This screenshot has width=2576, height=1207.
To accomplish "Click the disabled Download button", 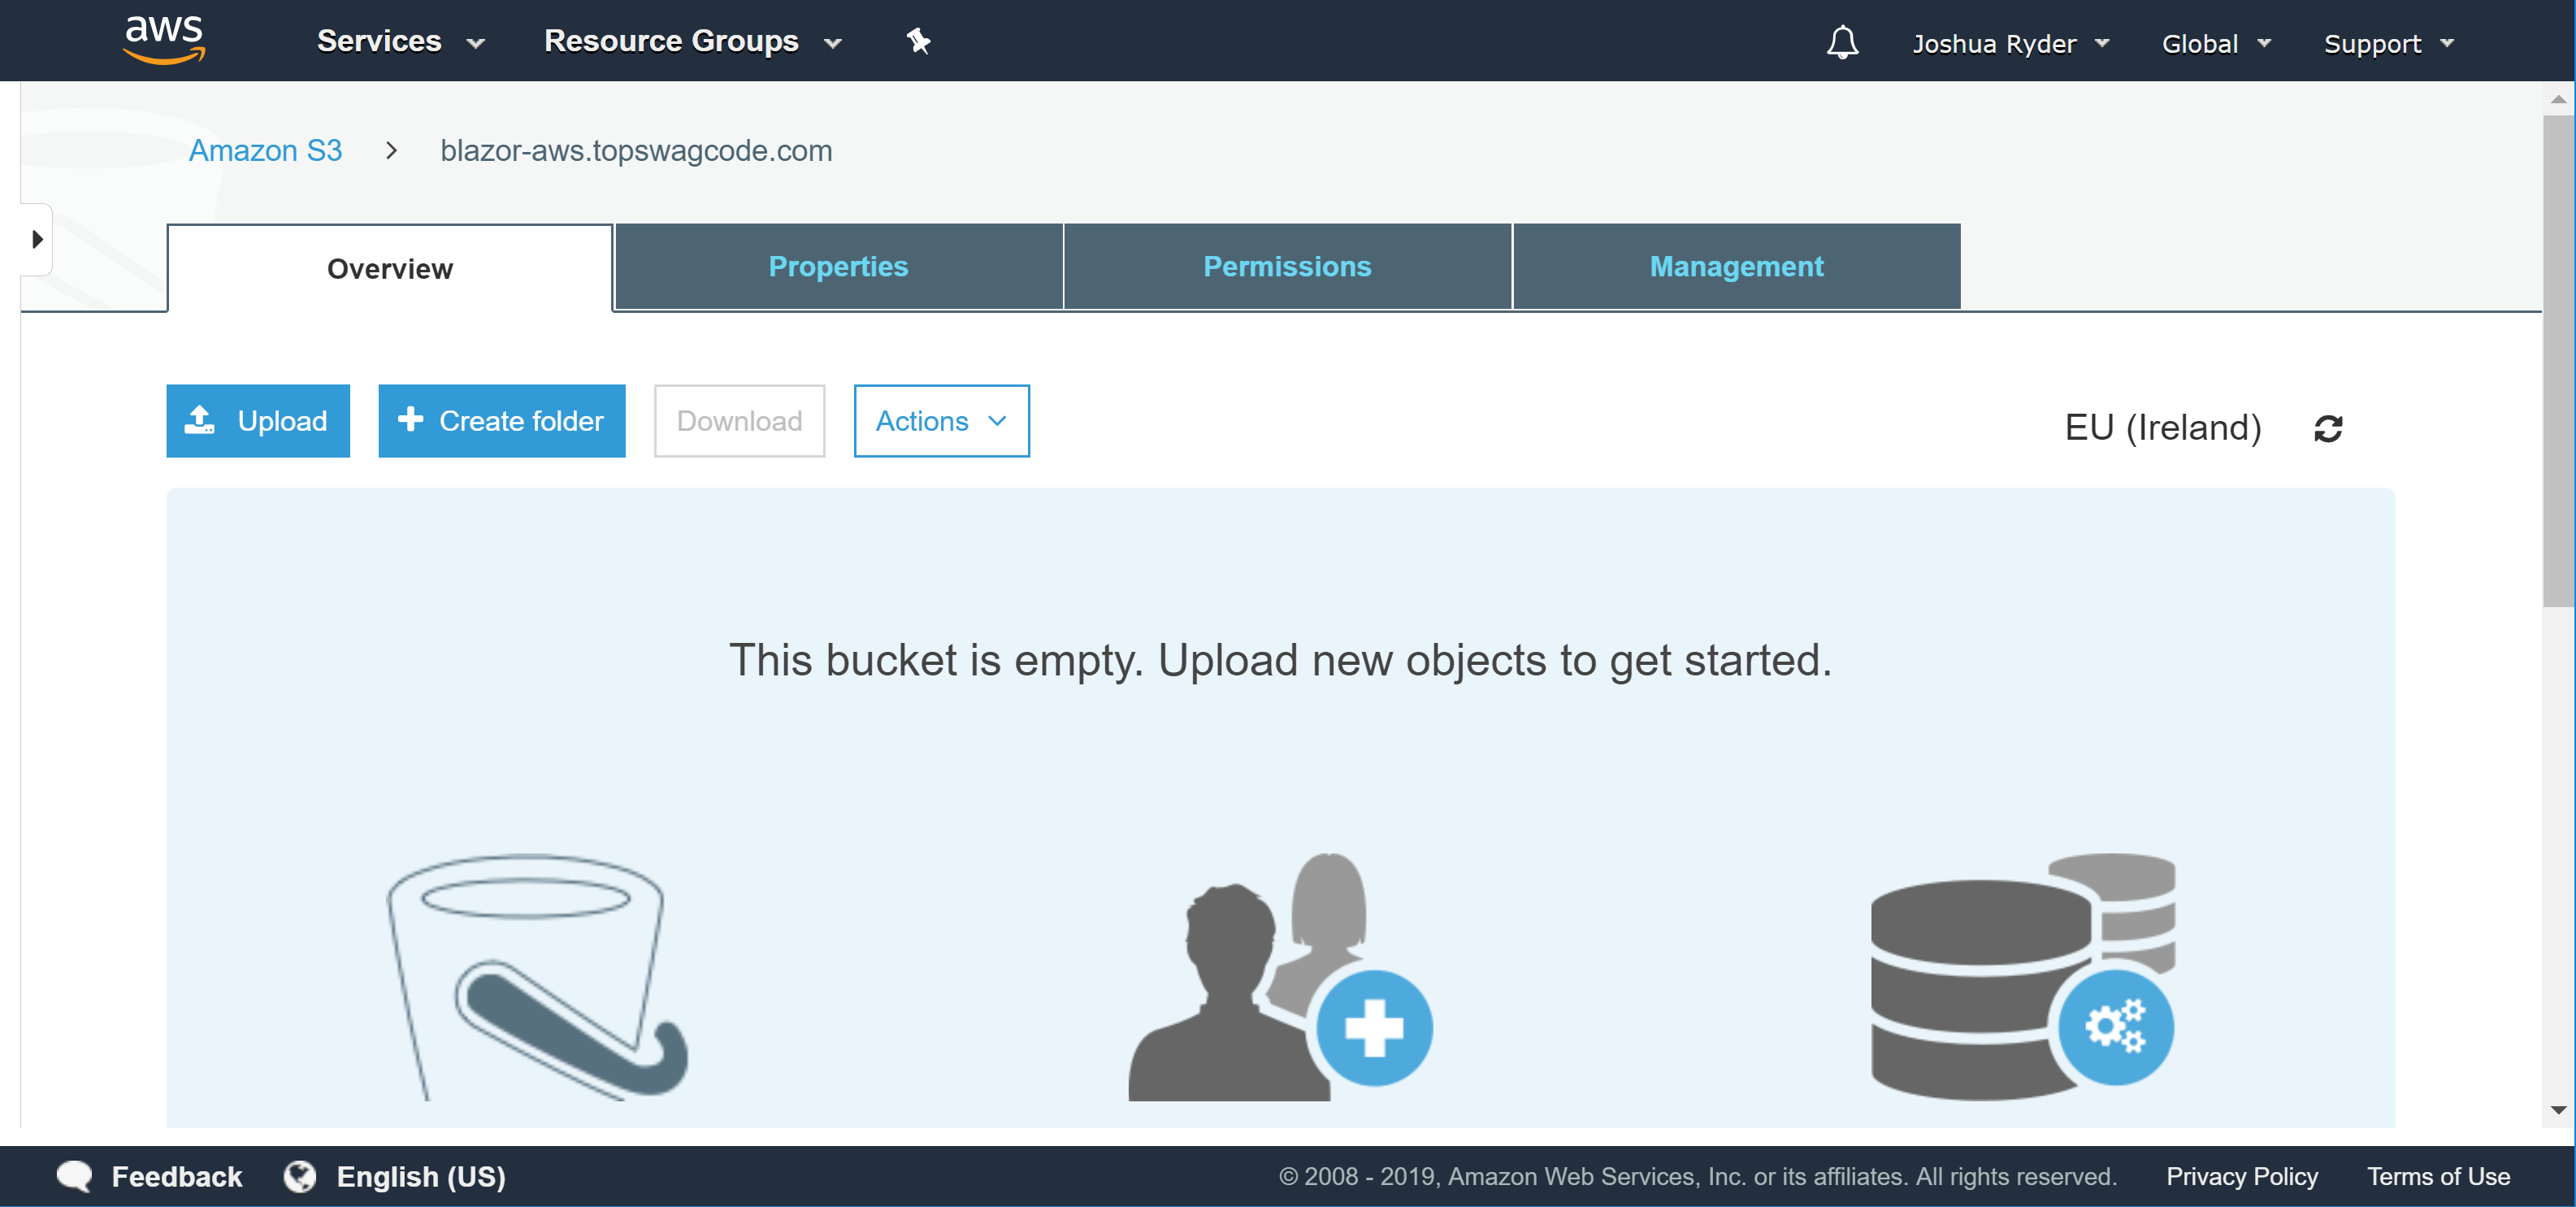I will pos(739,421).
